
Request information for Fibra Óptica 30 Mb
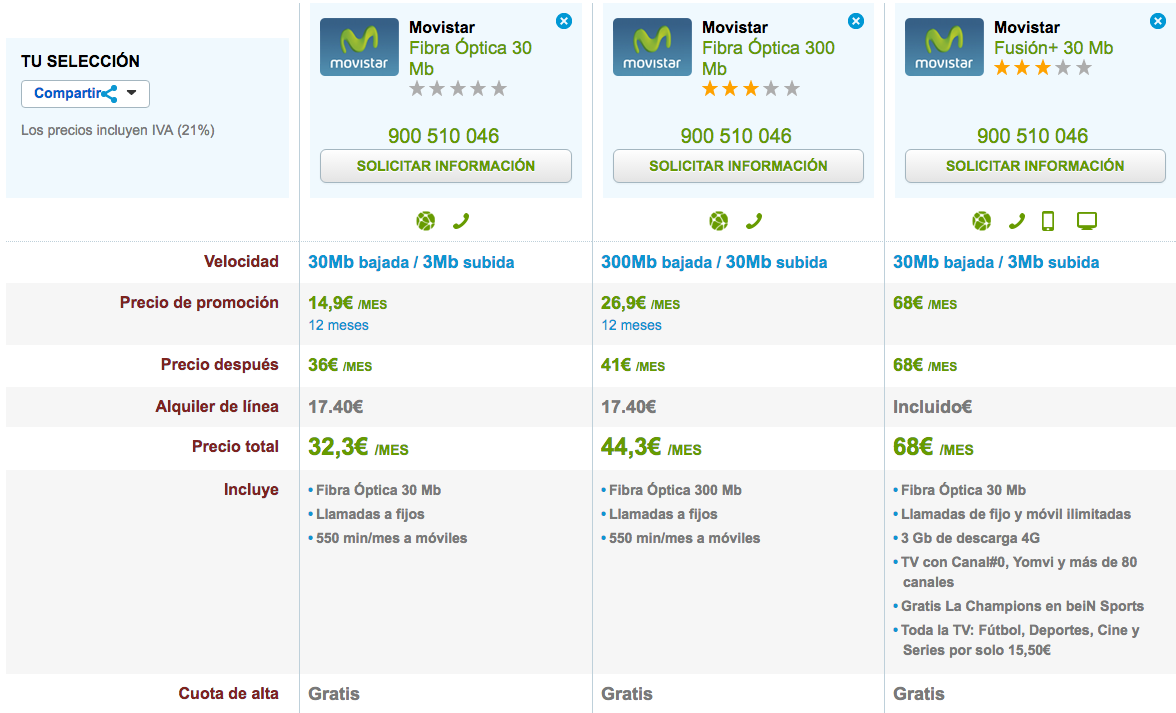click(x=446, y=166)
